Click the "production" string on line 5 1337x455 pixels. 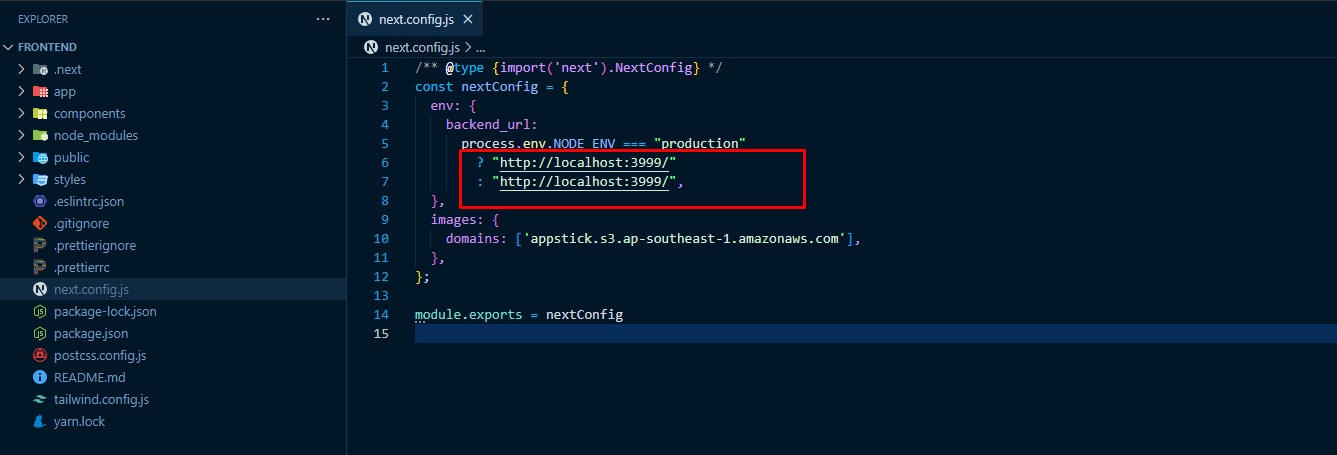click(x=700, y=143)
